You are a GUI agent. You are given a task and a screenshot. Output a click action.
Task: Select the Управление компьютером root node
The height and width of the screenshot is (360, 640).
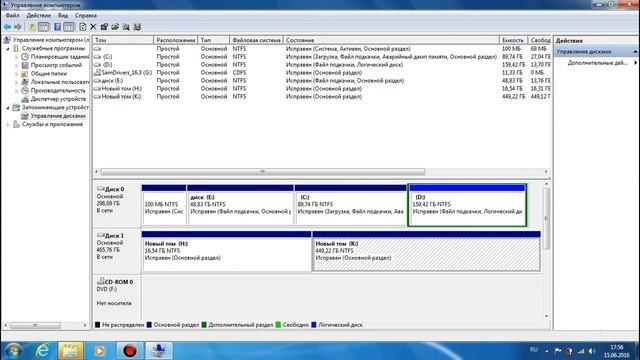(x=51, y=40)
